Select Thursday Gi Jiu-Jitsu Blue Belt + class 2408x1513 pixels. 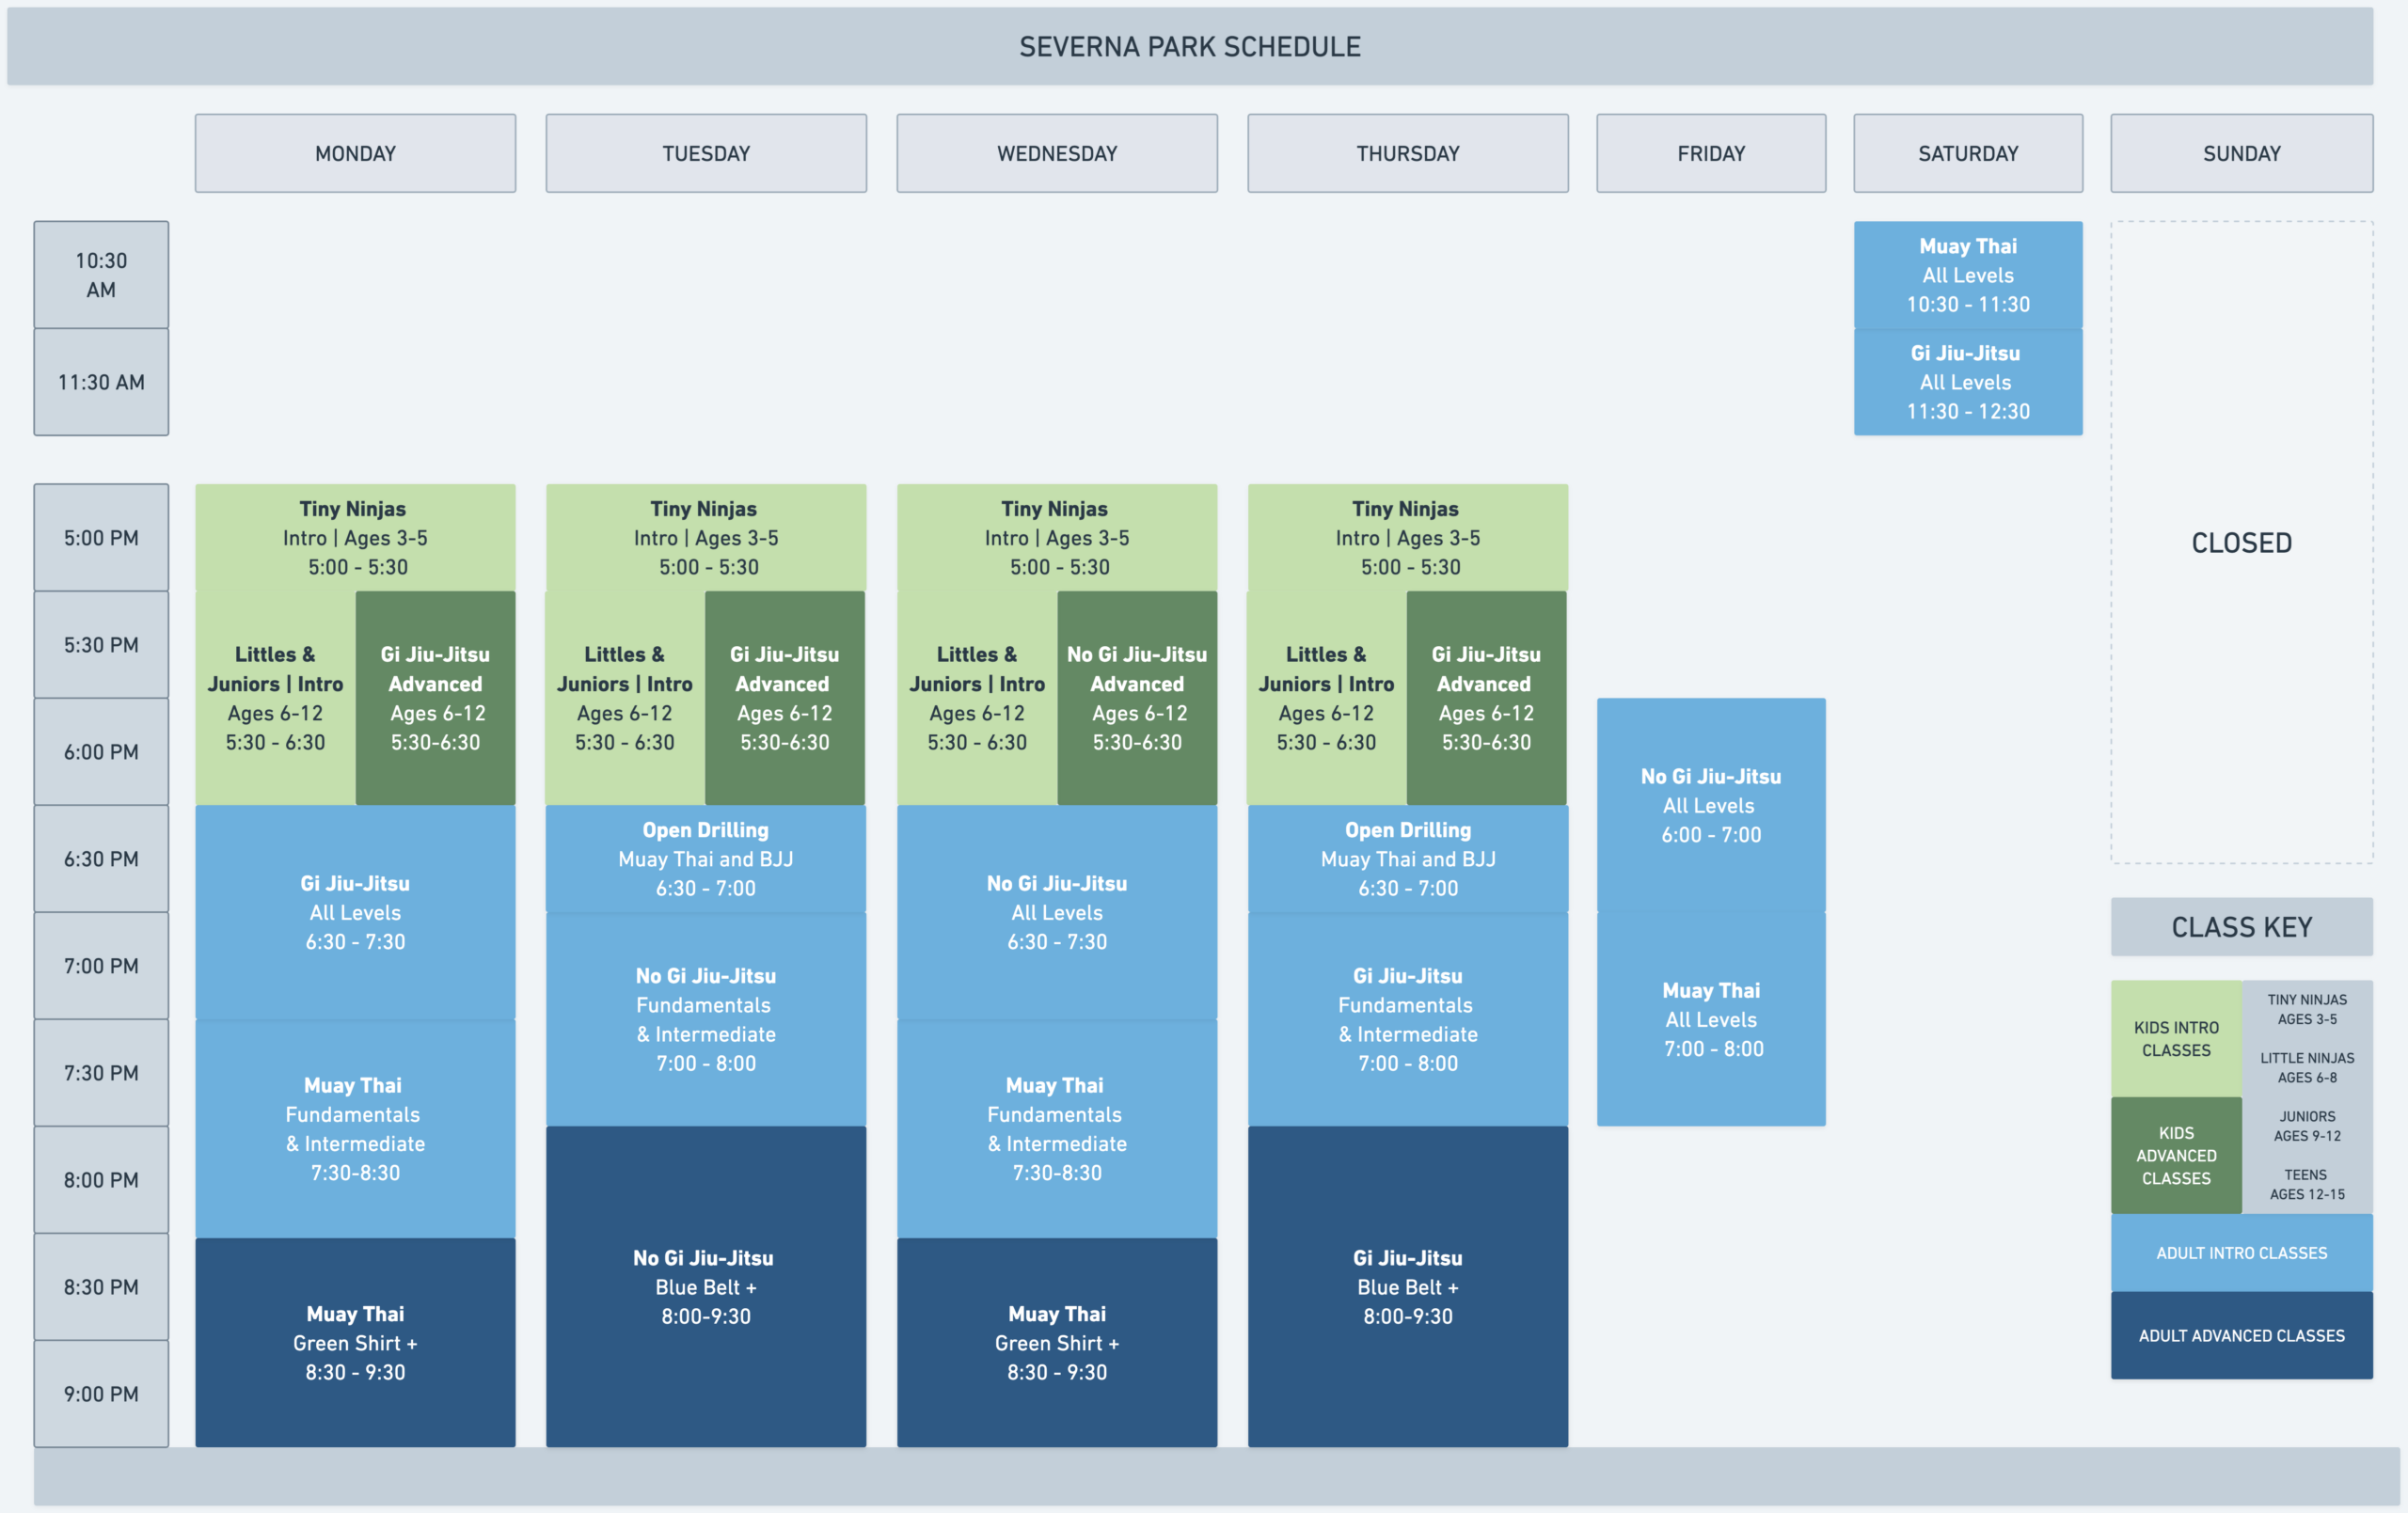click(x=1408, y=1287)
